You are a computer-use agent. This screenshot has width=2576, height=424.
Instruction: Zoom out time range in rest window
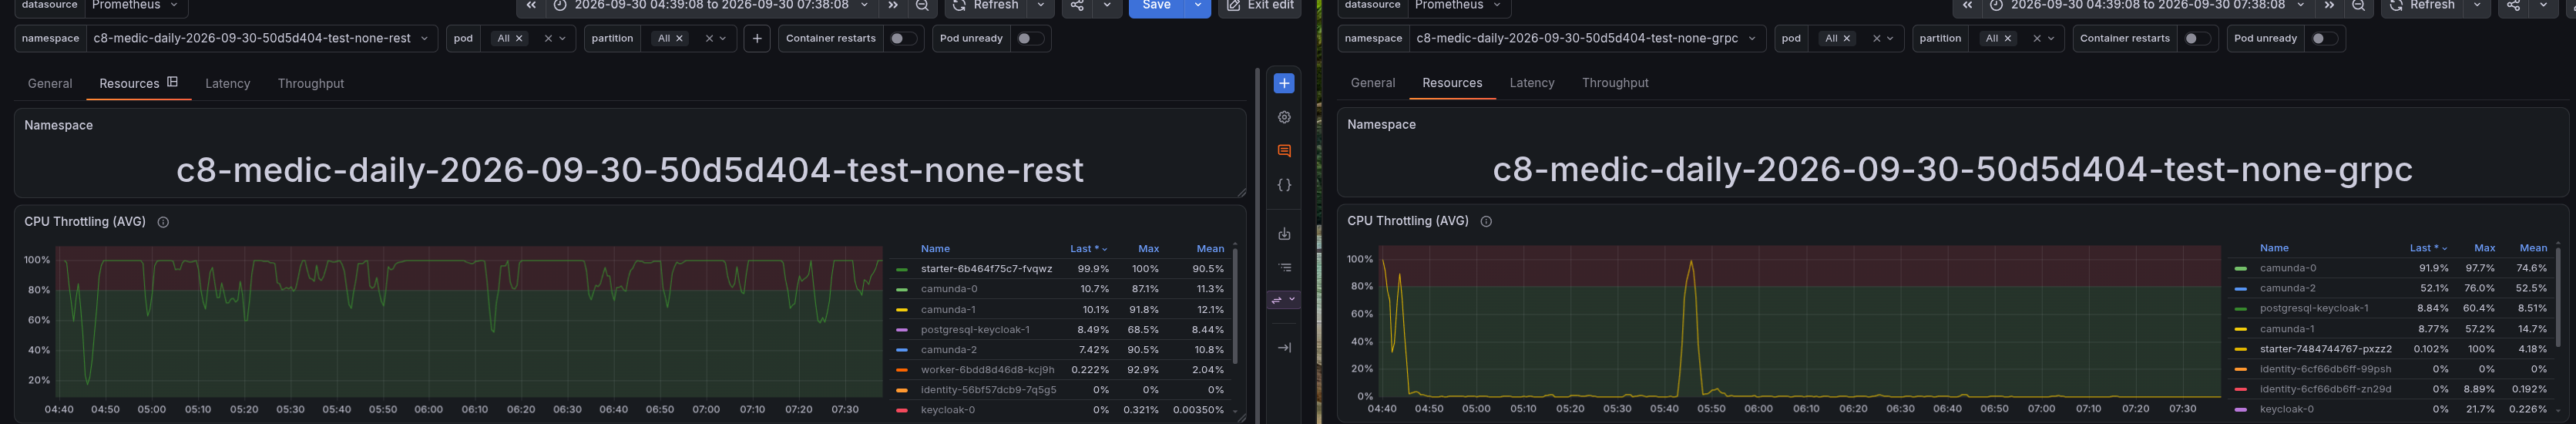pyautogui.click(x=922, y=6)
